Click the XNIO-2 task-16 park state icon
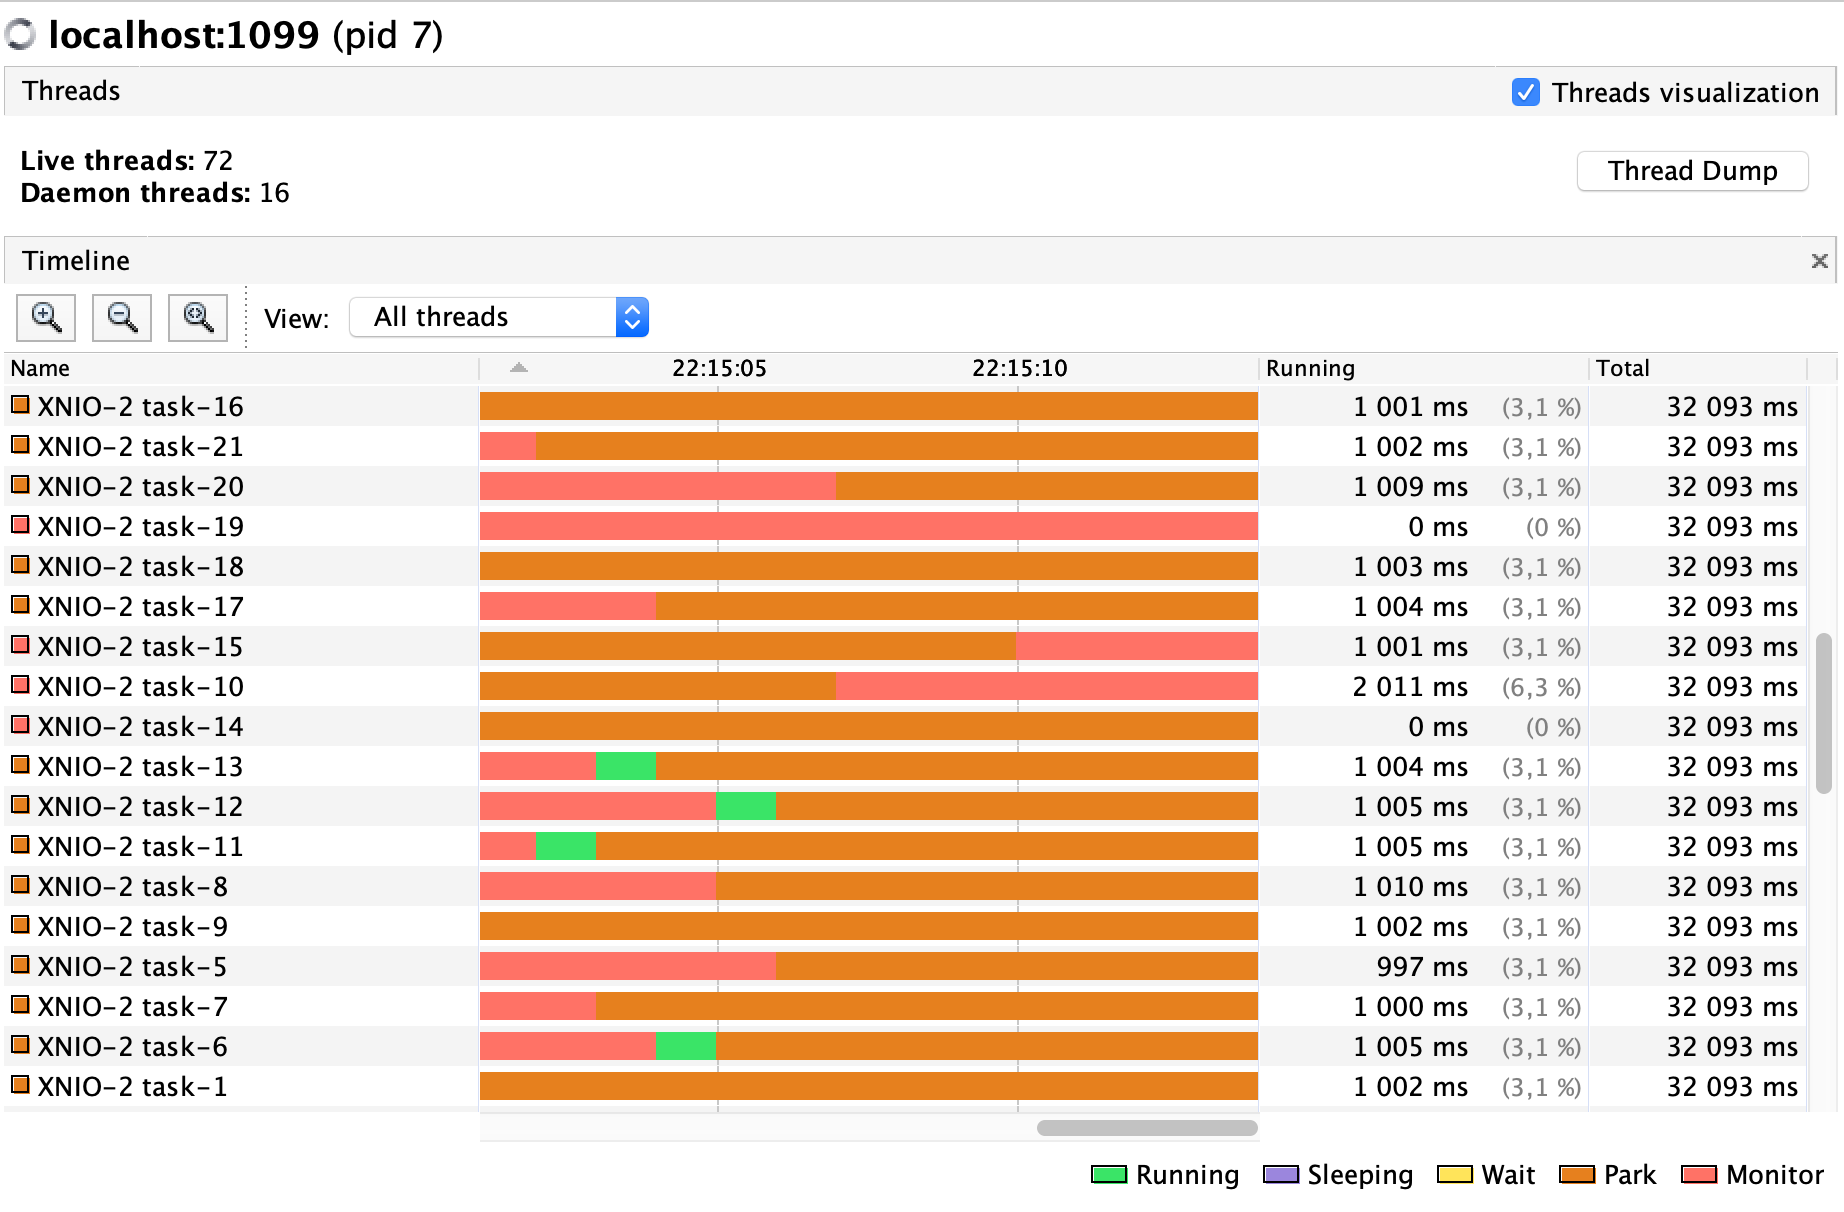The height and width of the screenshot is (1212, 1844). point(20,405)
